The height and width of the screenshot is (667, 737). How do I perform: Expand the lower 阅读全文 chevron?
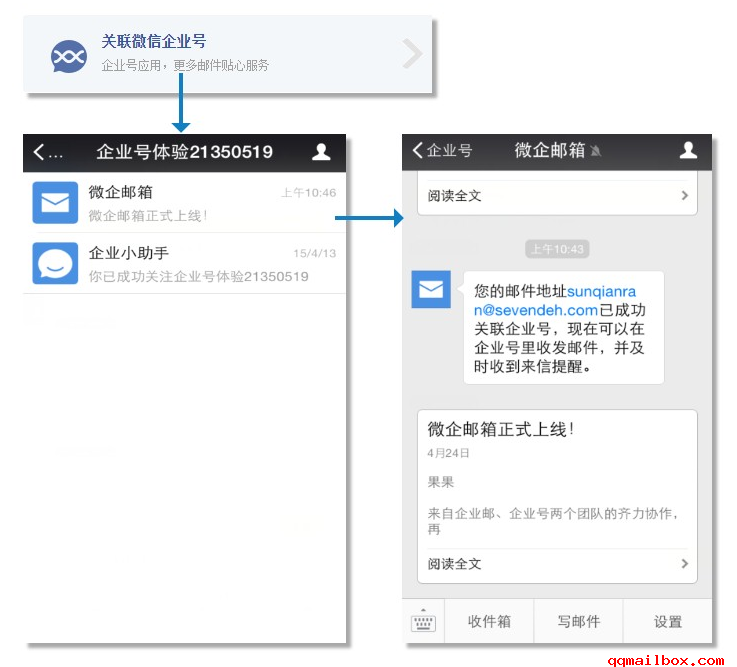click(x=684, y=564)
